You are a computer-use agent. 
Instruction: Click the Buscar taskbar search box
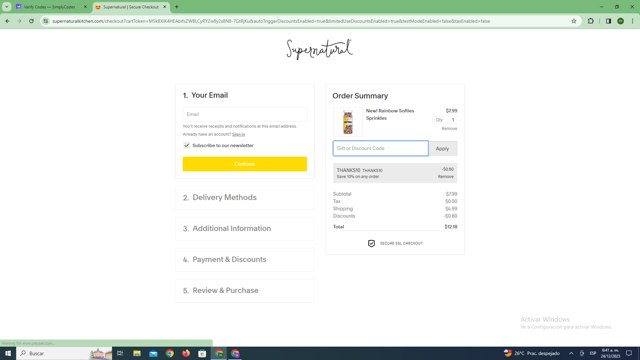tap(64, 353)
